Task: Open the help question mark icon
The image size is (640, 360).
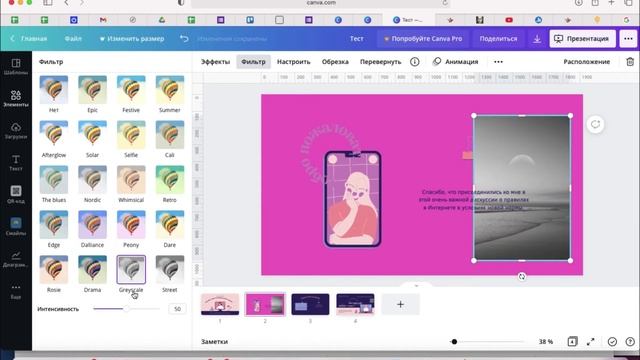Action: (x=630, y=342)
